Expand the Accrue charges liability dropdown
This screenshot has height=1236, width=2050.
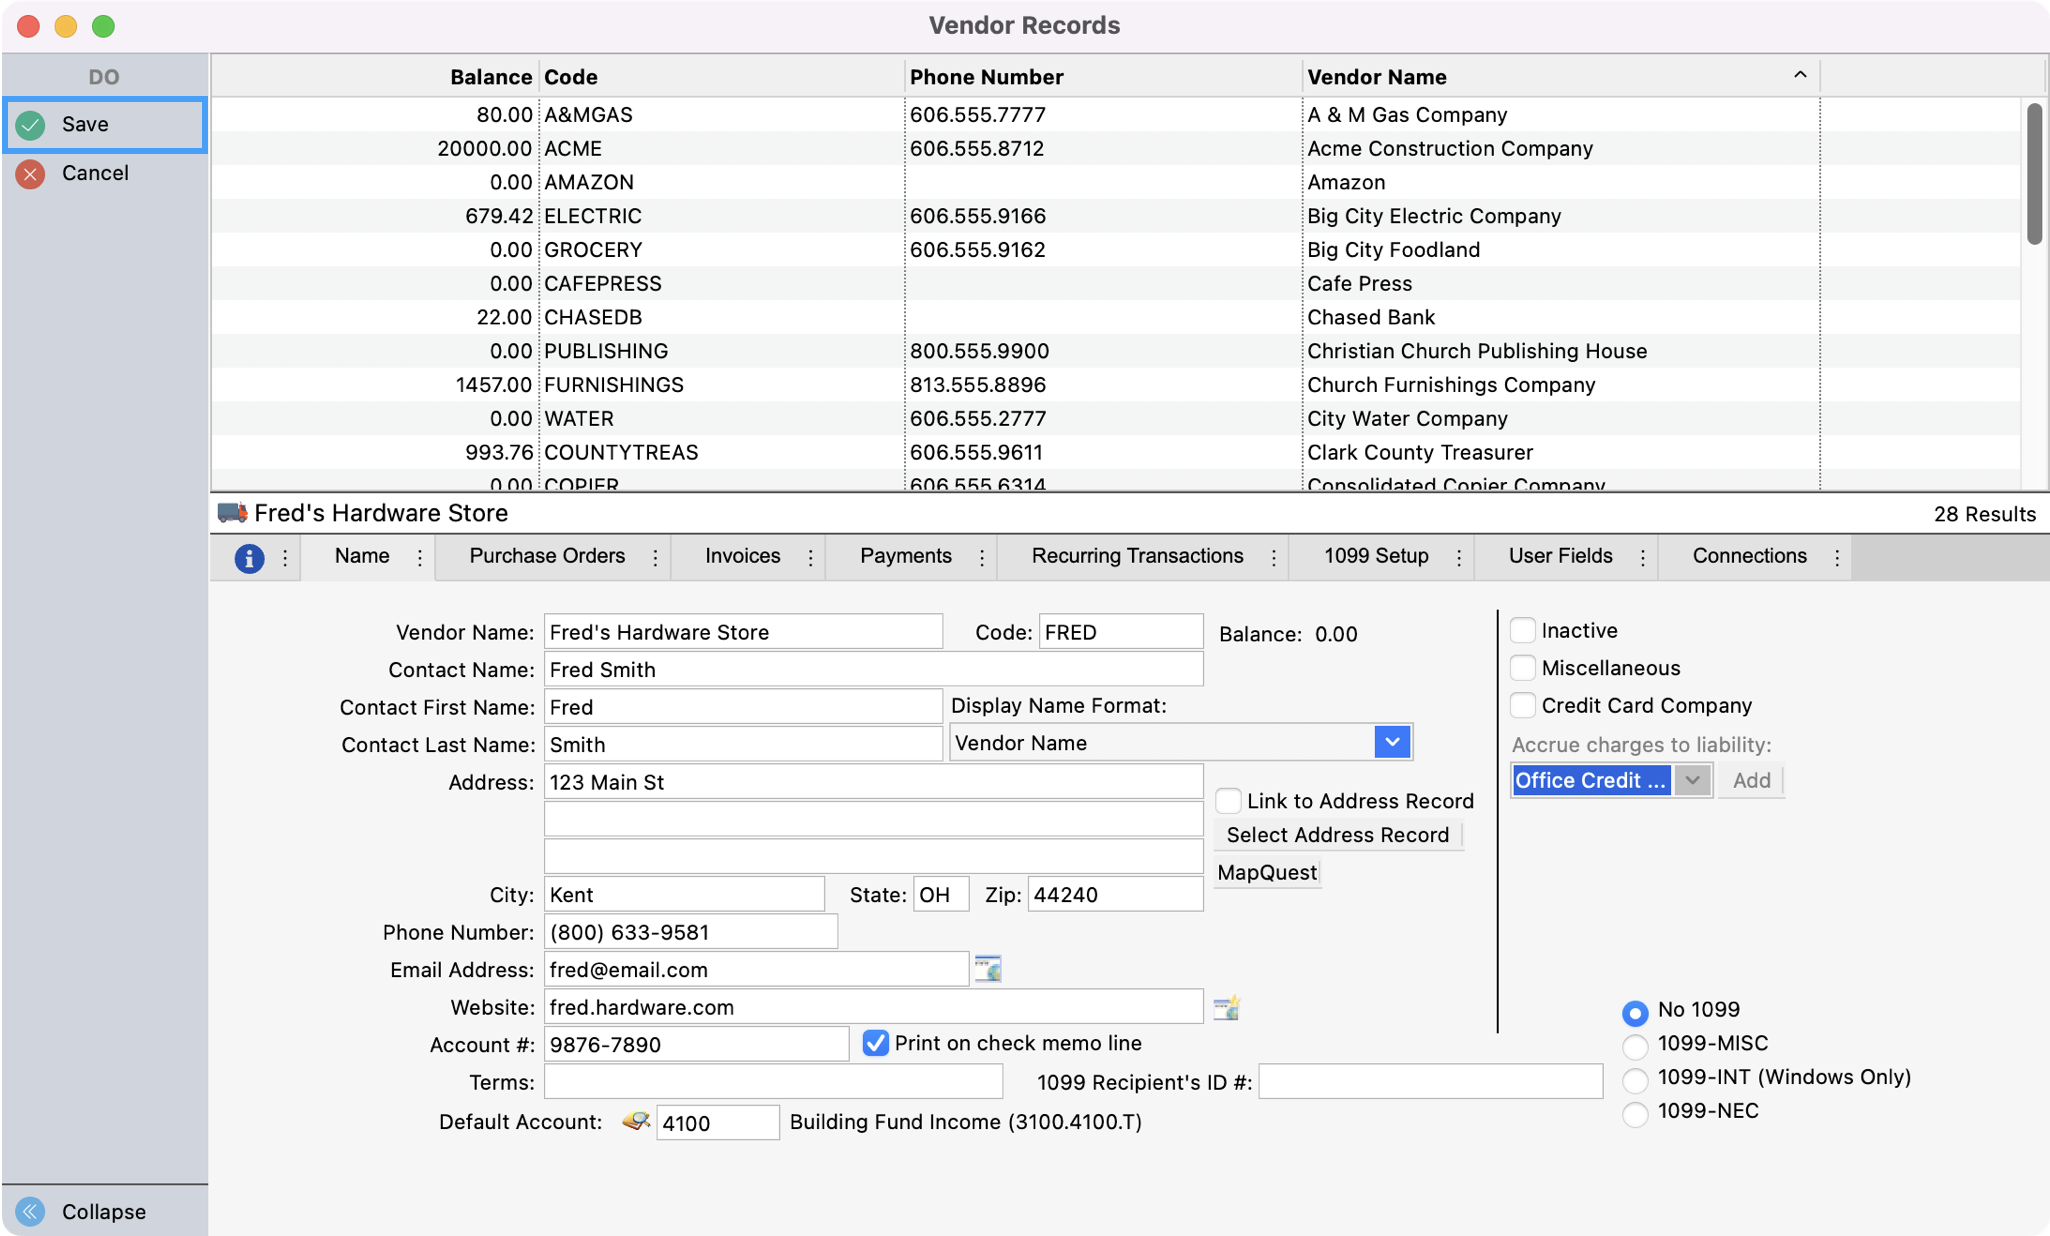pyautogui.click(x=1692, y=780)
